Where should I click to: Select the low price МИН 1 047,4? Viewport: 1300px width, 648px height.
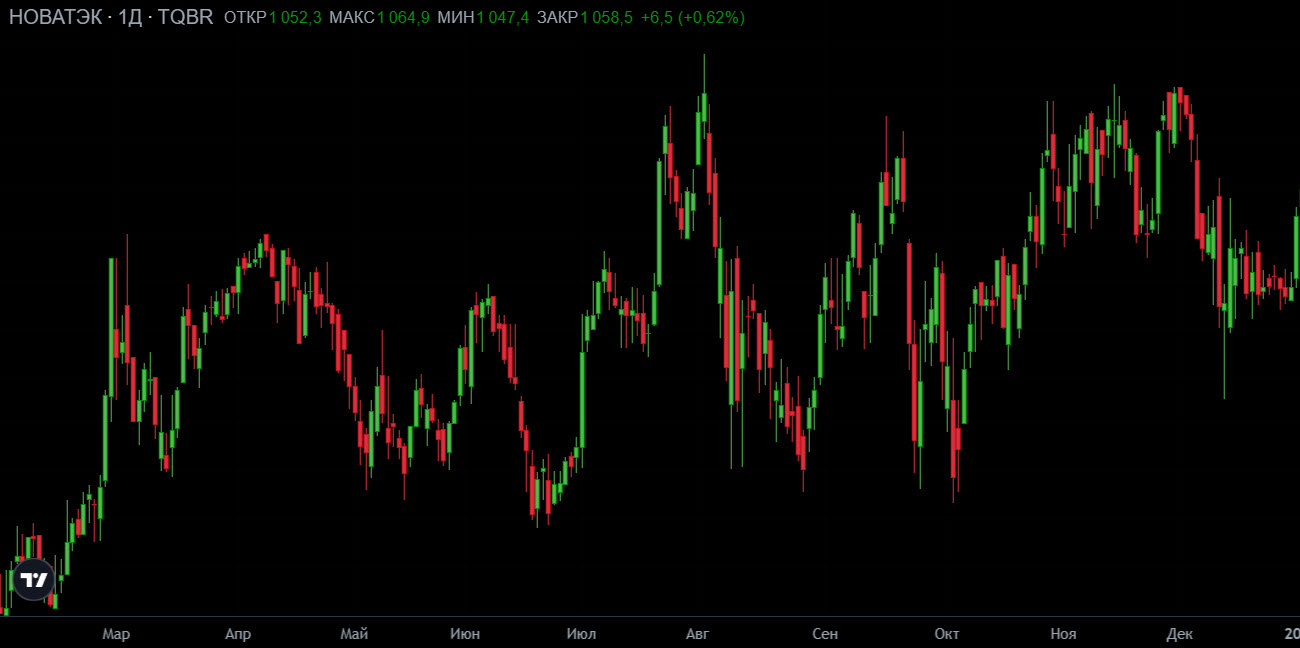483,17
